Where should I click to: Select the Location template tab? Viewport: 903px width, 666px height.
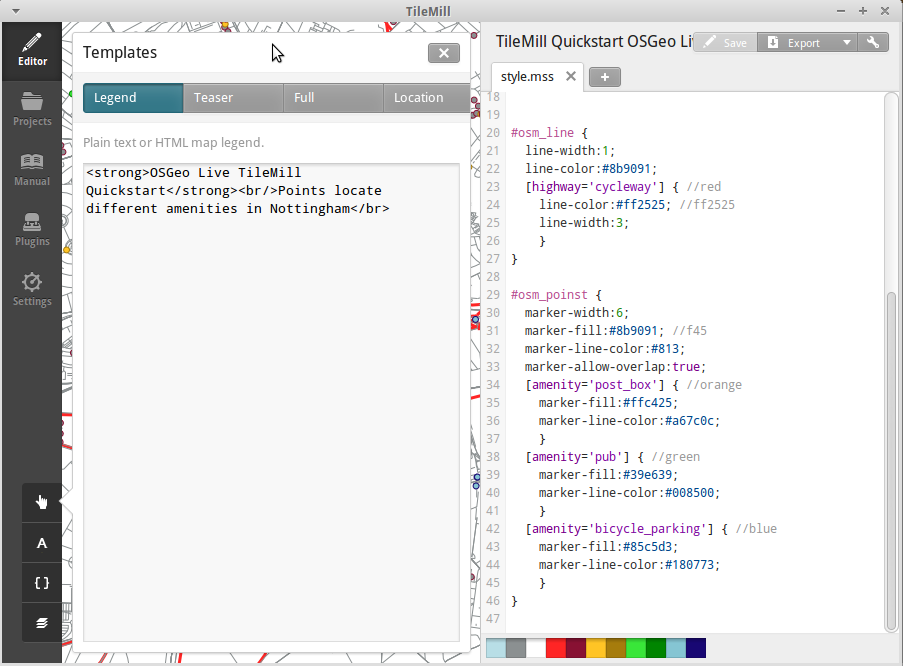427,97
